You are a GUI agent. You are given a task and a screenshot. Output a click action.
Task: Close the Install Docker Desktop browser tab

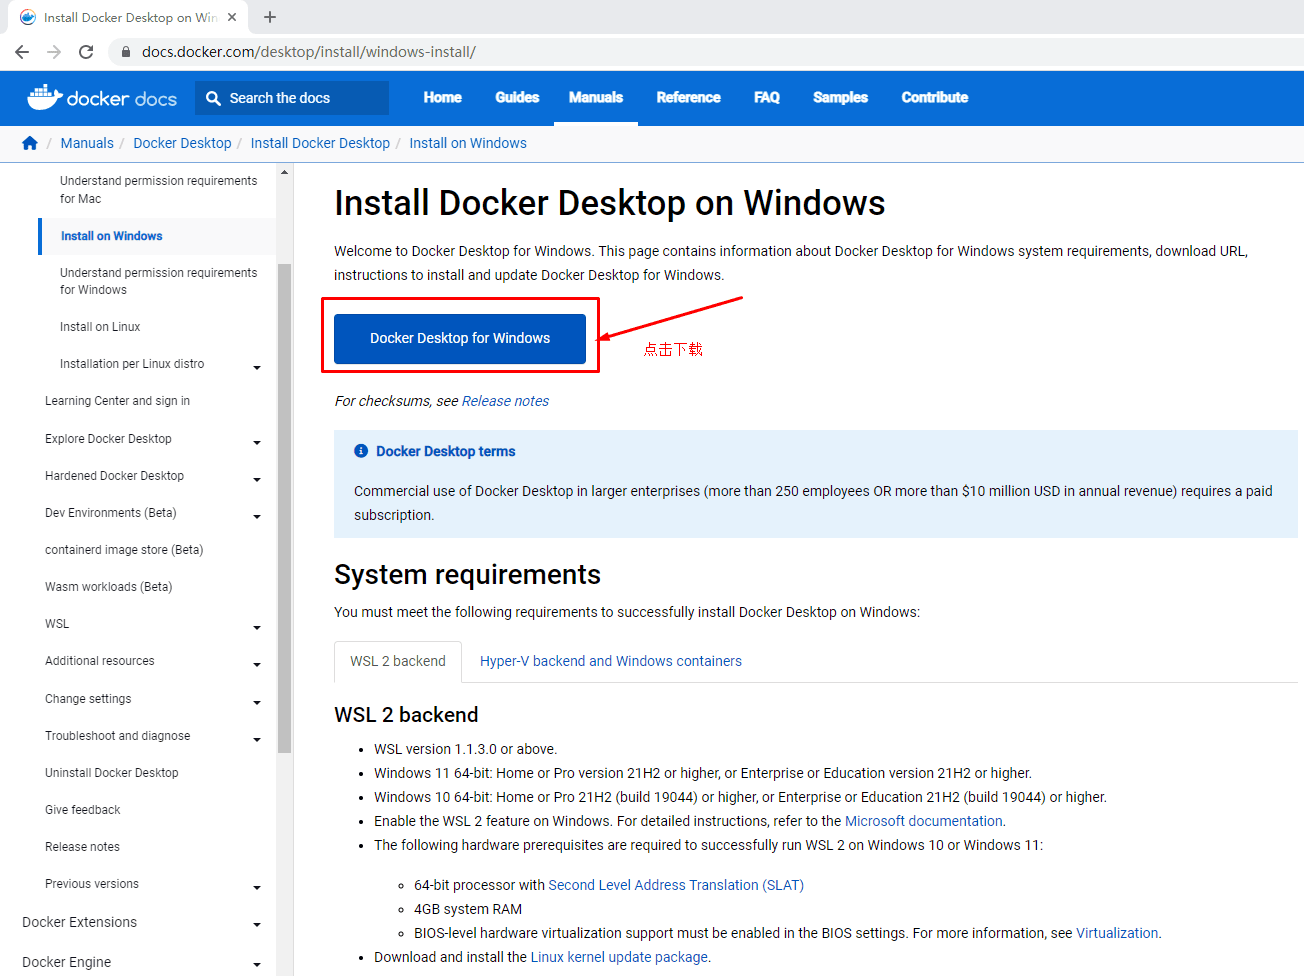coord(232,17)
